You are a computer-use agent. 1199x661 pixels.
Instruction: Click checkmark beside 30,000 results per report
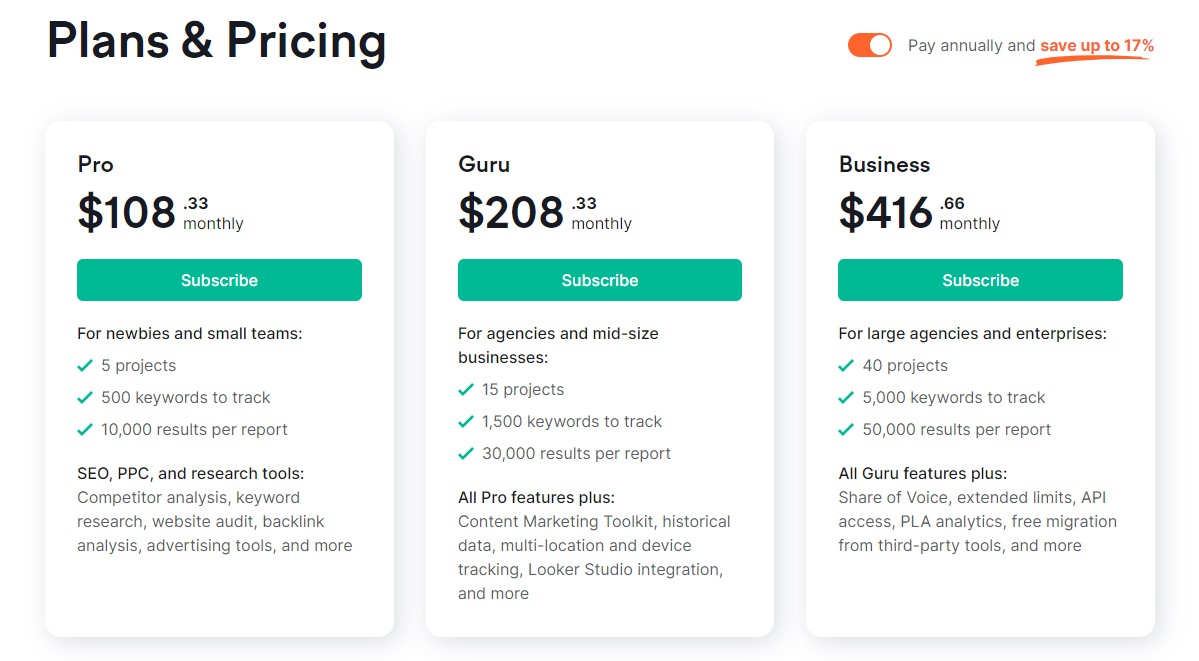pyautogui.click(x=466, y=454)
